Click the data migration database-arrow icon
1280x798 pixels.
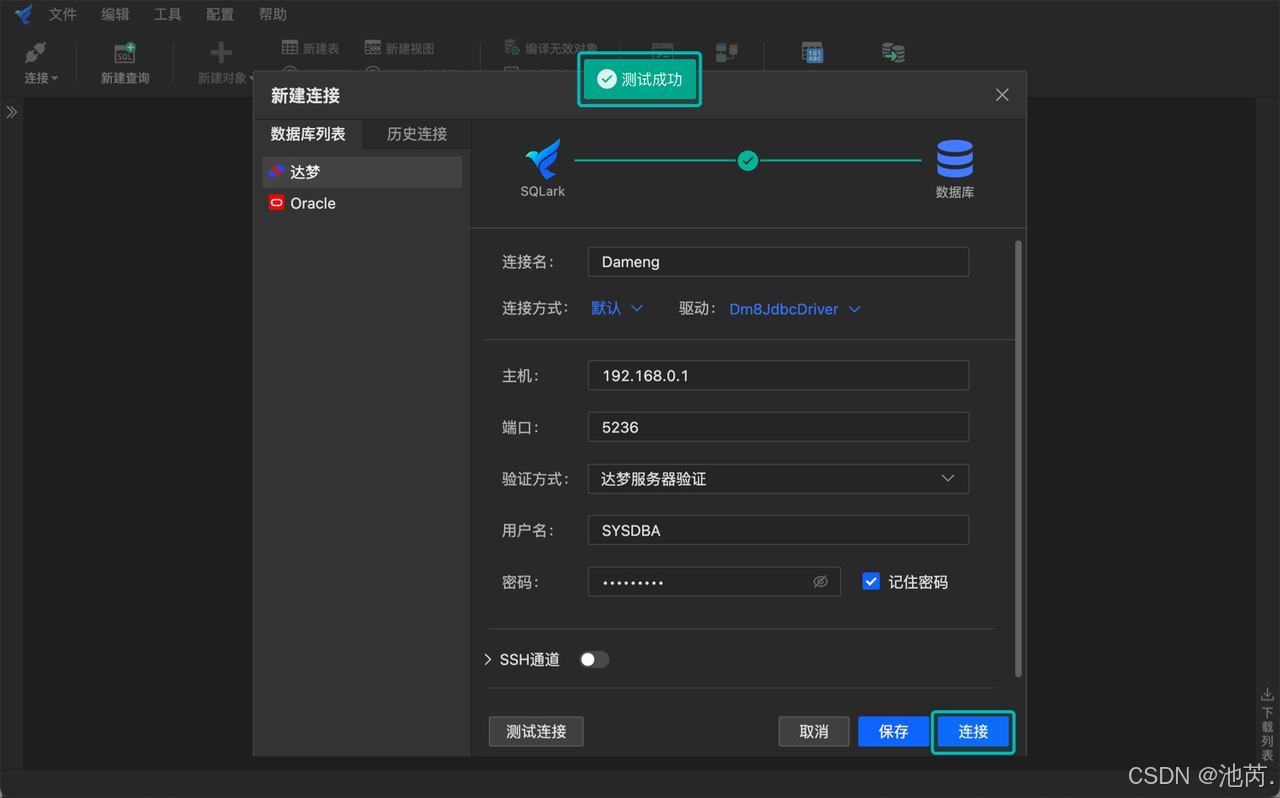(x=893, y=53)
